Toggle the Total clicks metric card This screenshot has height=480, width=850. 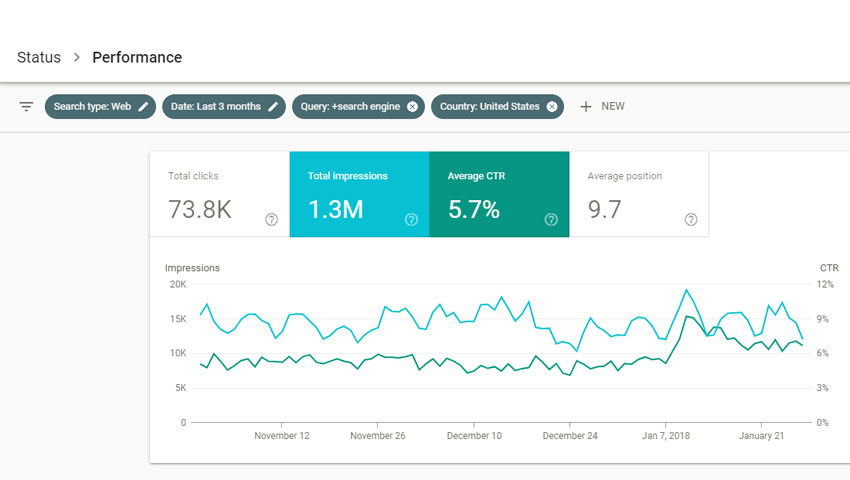210,195
